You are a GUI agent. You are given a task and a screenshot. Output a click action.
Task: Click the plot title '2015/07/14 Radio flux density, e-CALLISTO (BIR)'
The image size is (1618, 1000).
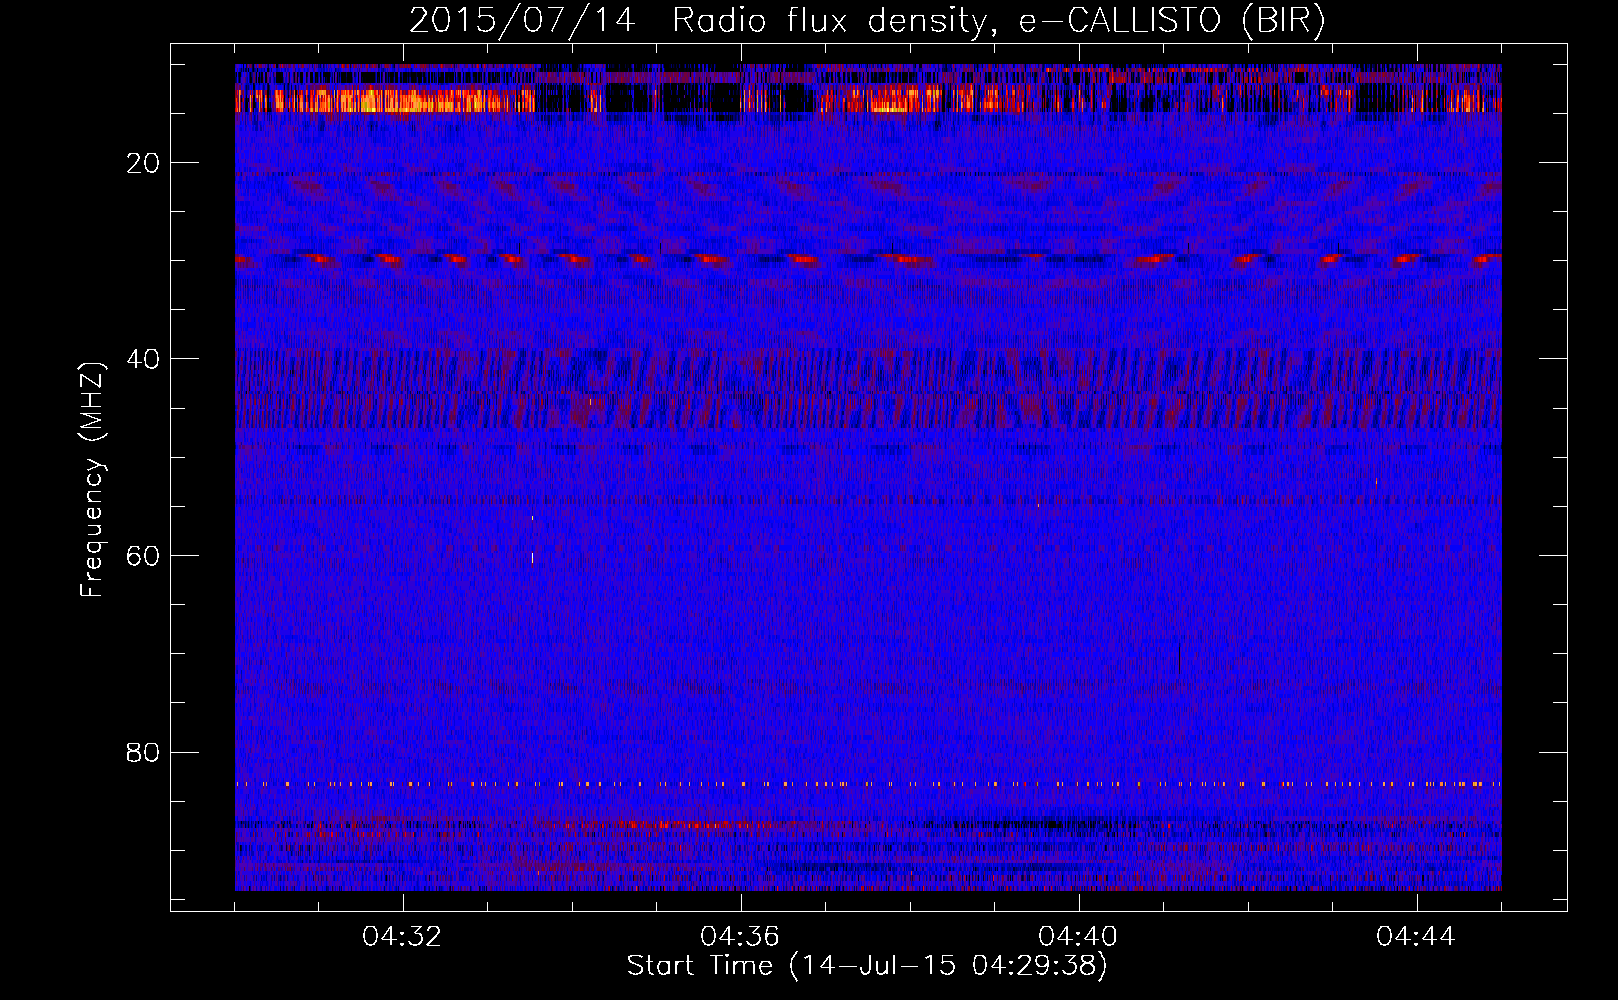(x=867, y=21)
